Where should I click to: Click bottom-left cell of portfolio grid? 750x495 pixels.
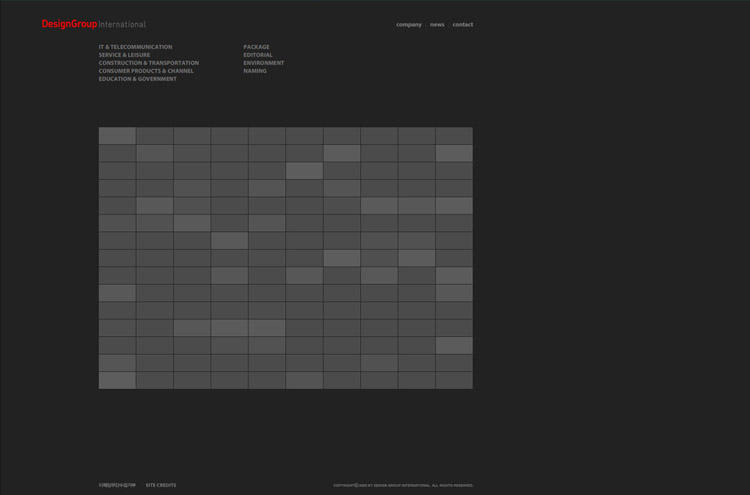pos(117,380)
